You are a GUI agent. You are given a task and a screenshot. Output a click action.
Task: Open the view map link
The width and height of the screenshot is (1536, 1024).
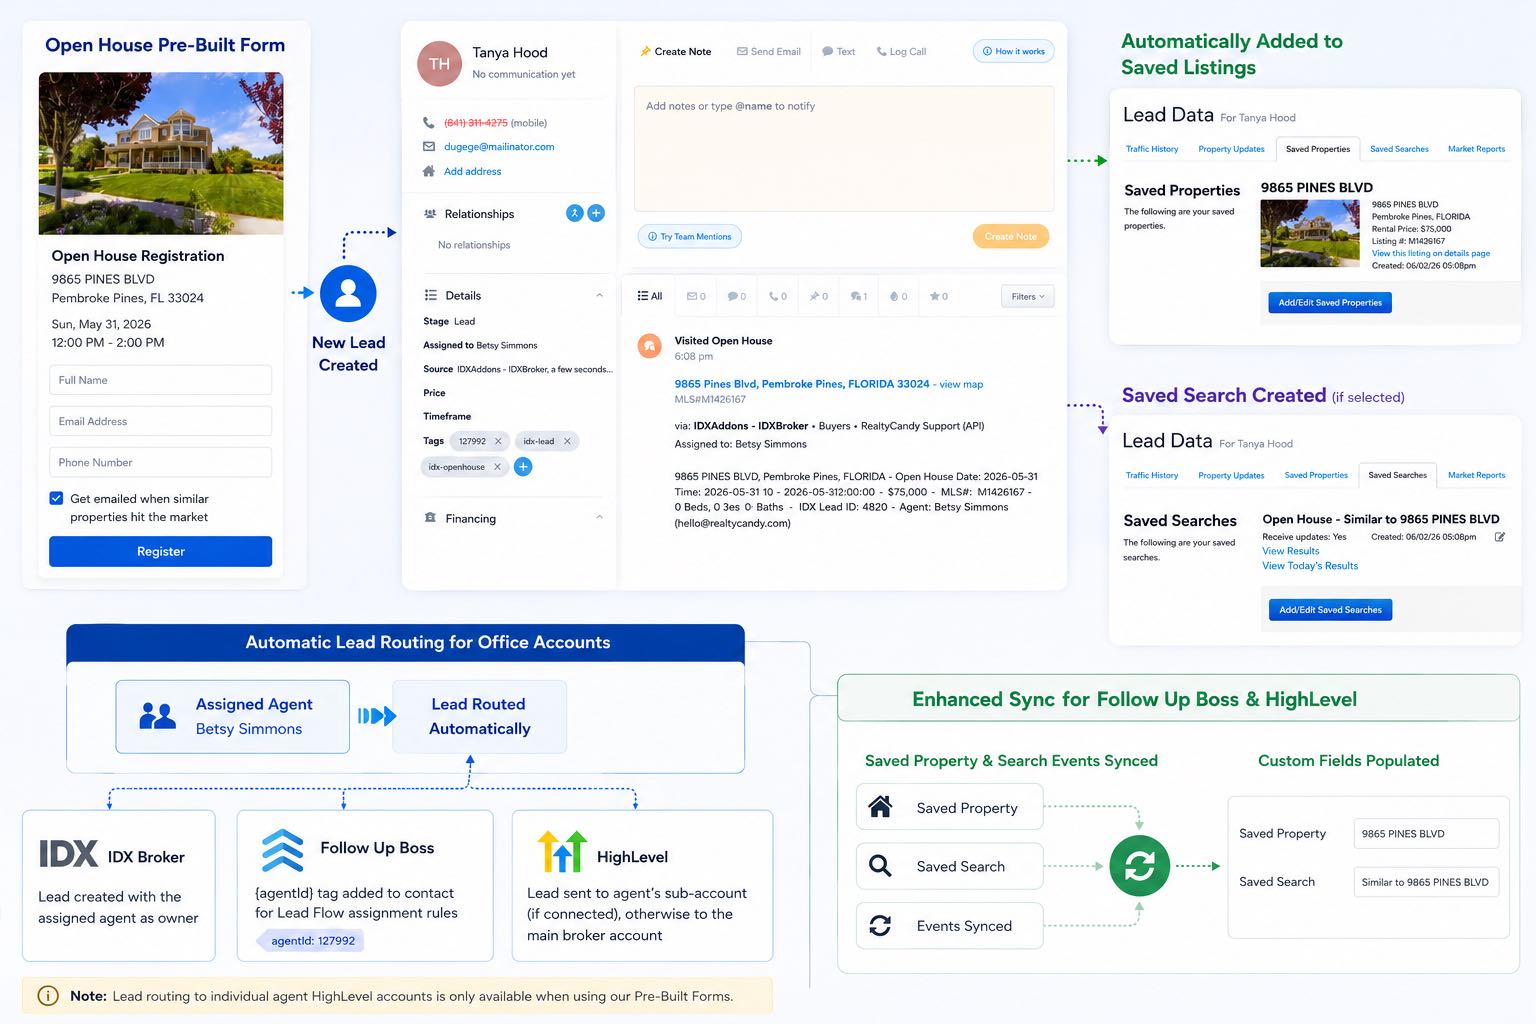(961, 385)
